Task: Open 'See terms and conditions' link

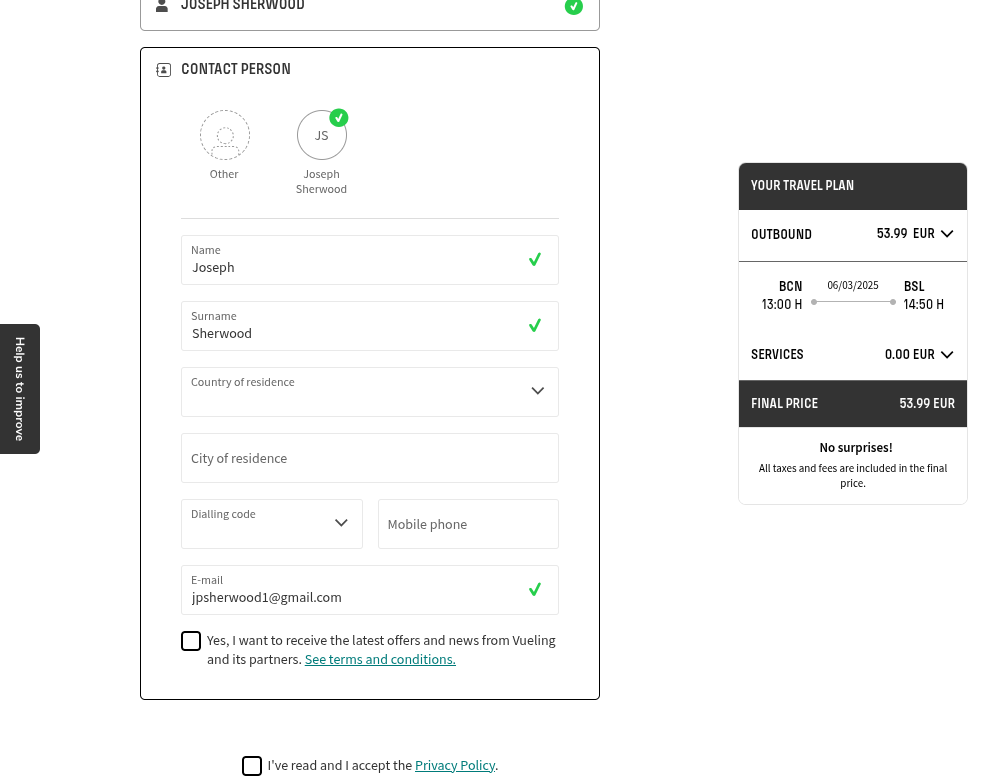Action: [380, 659]
